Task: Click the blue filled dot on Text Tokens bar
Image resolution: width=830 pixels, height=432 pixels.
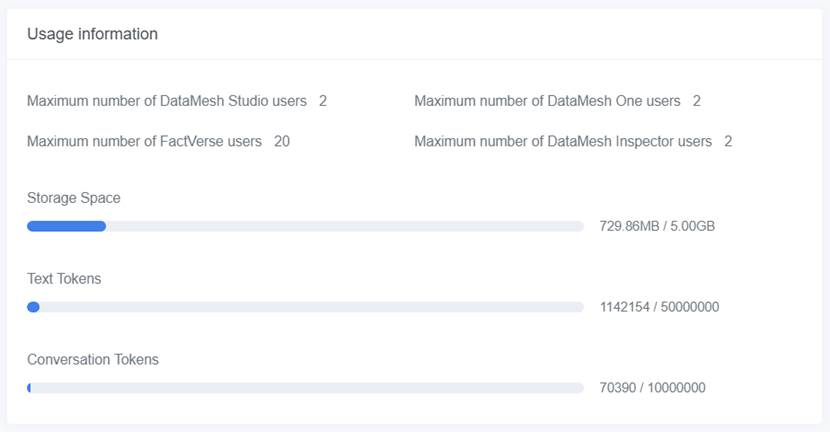Action: tap(33, 307)
